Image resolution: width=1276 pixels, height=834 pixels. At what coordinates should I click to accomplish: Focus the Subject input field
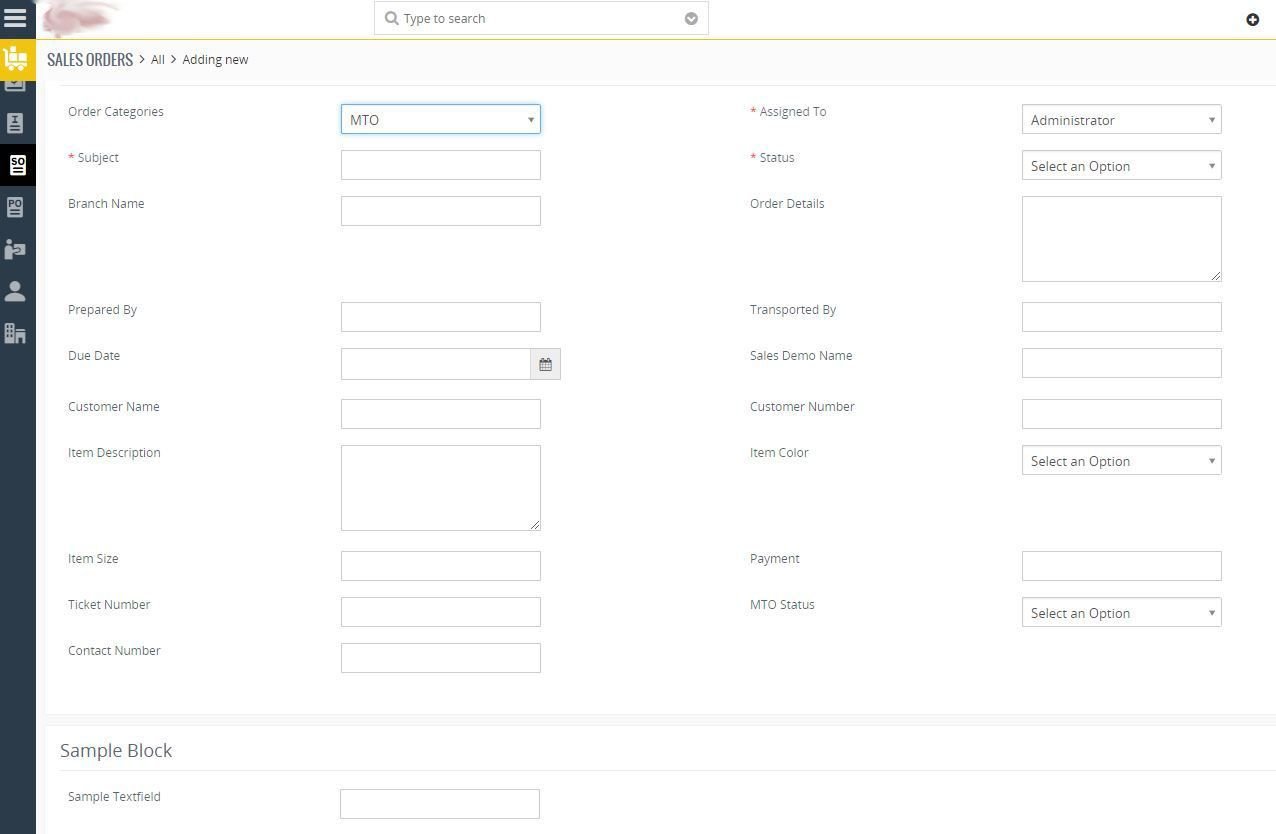pyautogui.click(x=440, y=165)
